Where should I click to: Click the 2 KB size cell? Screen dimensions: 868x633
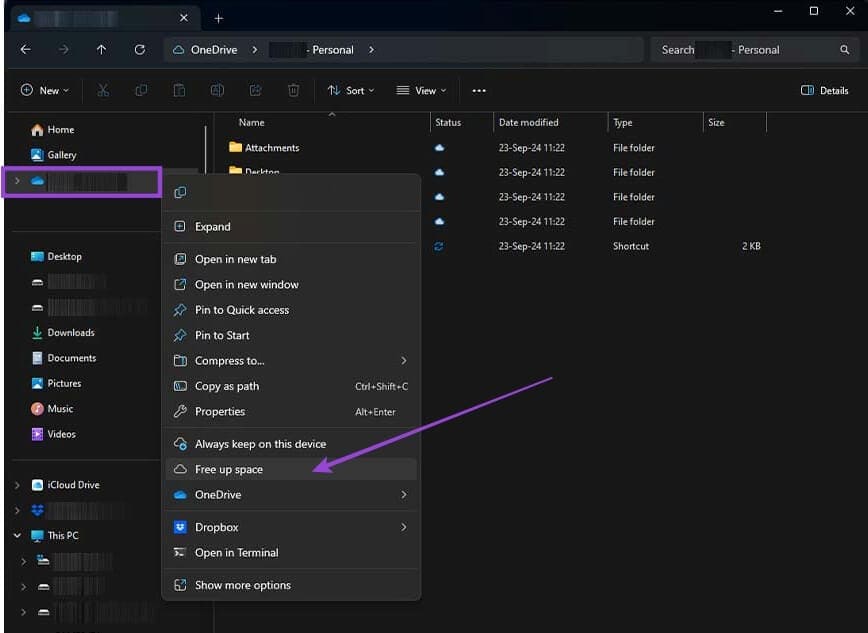(x=751, y=246)
